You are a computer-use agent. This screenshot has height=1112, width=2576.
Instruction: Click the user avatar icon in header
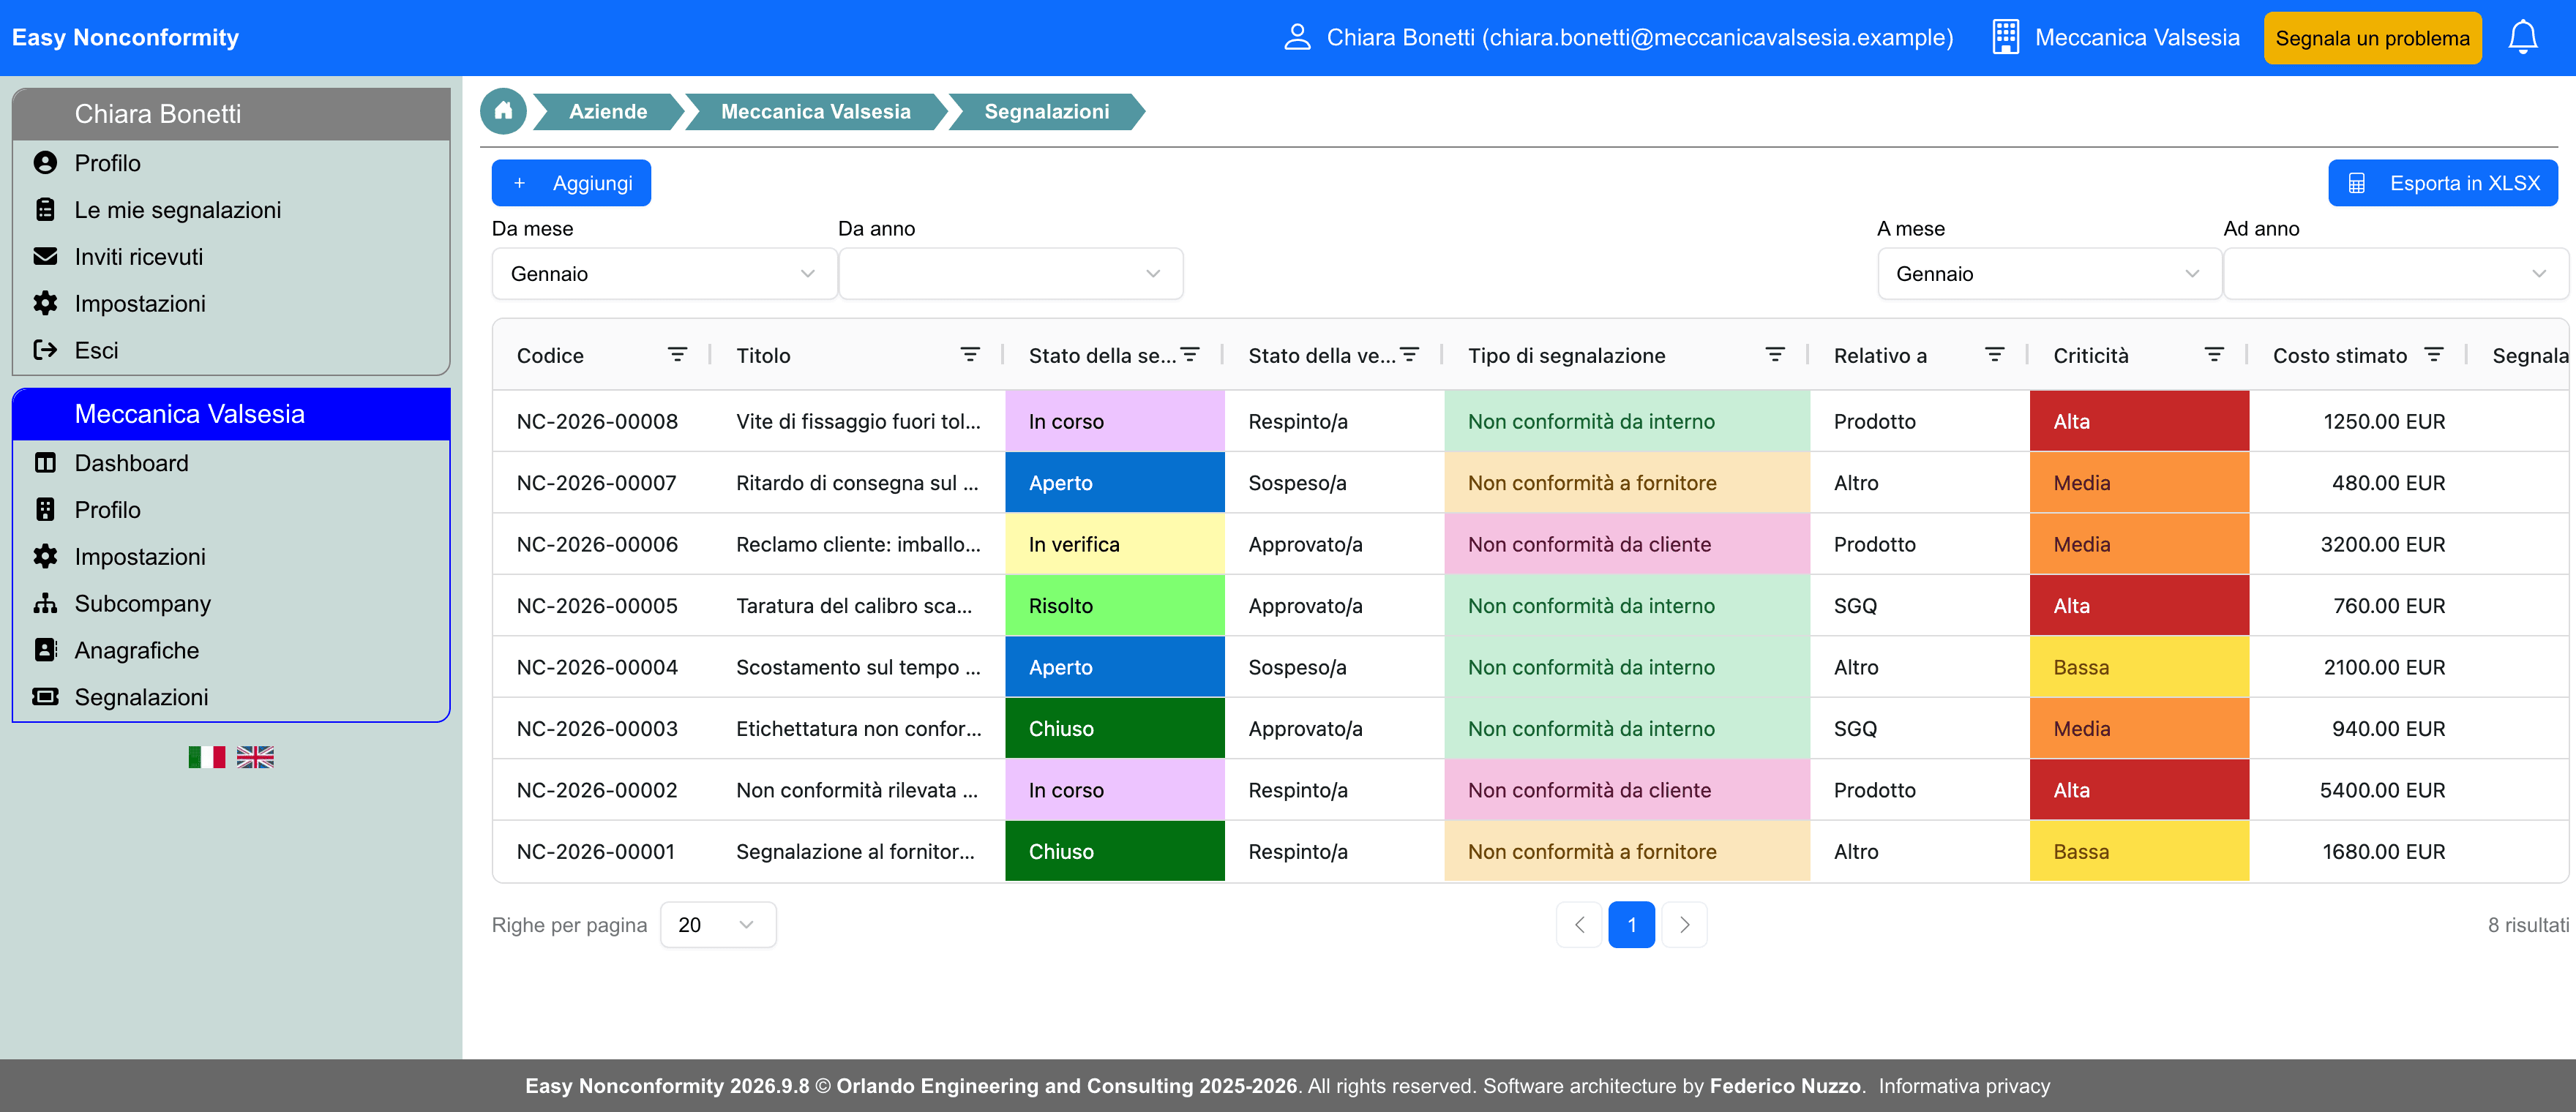[x=1297, y=38]
